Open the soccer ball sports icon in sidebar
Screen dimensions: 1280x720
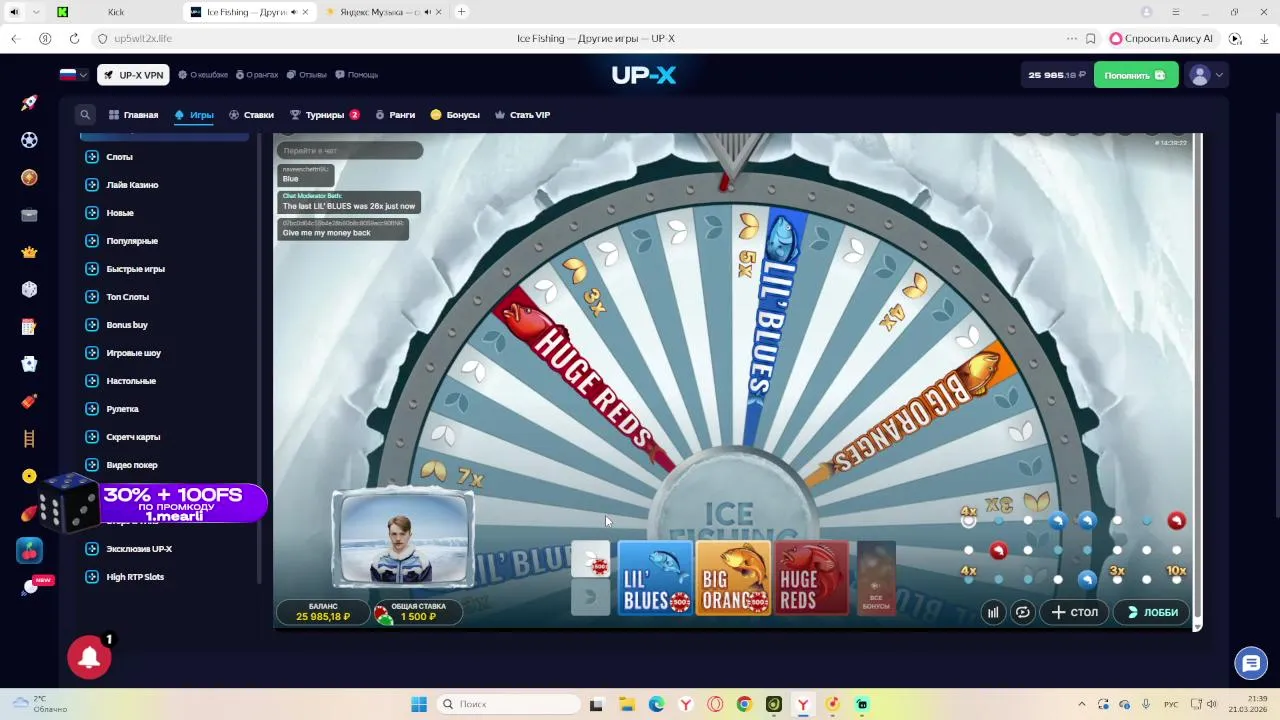pos(29,140)
